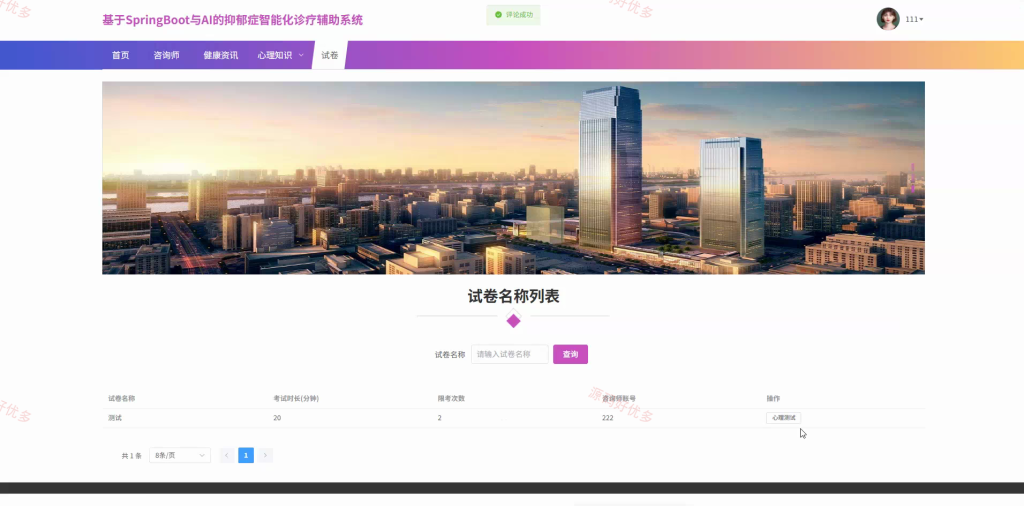Expand the 心理知识 dropdown menu

click(281, 55)
